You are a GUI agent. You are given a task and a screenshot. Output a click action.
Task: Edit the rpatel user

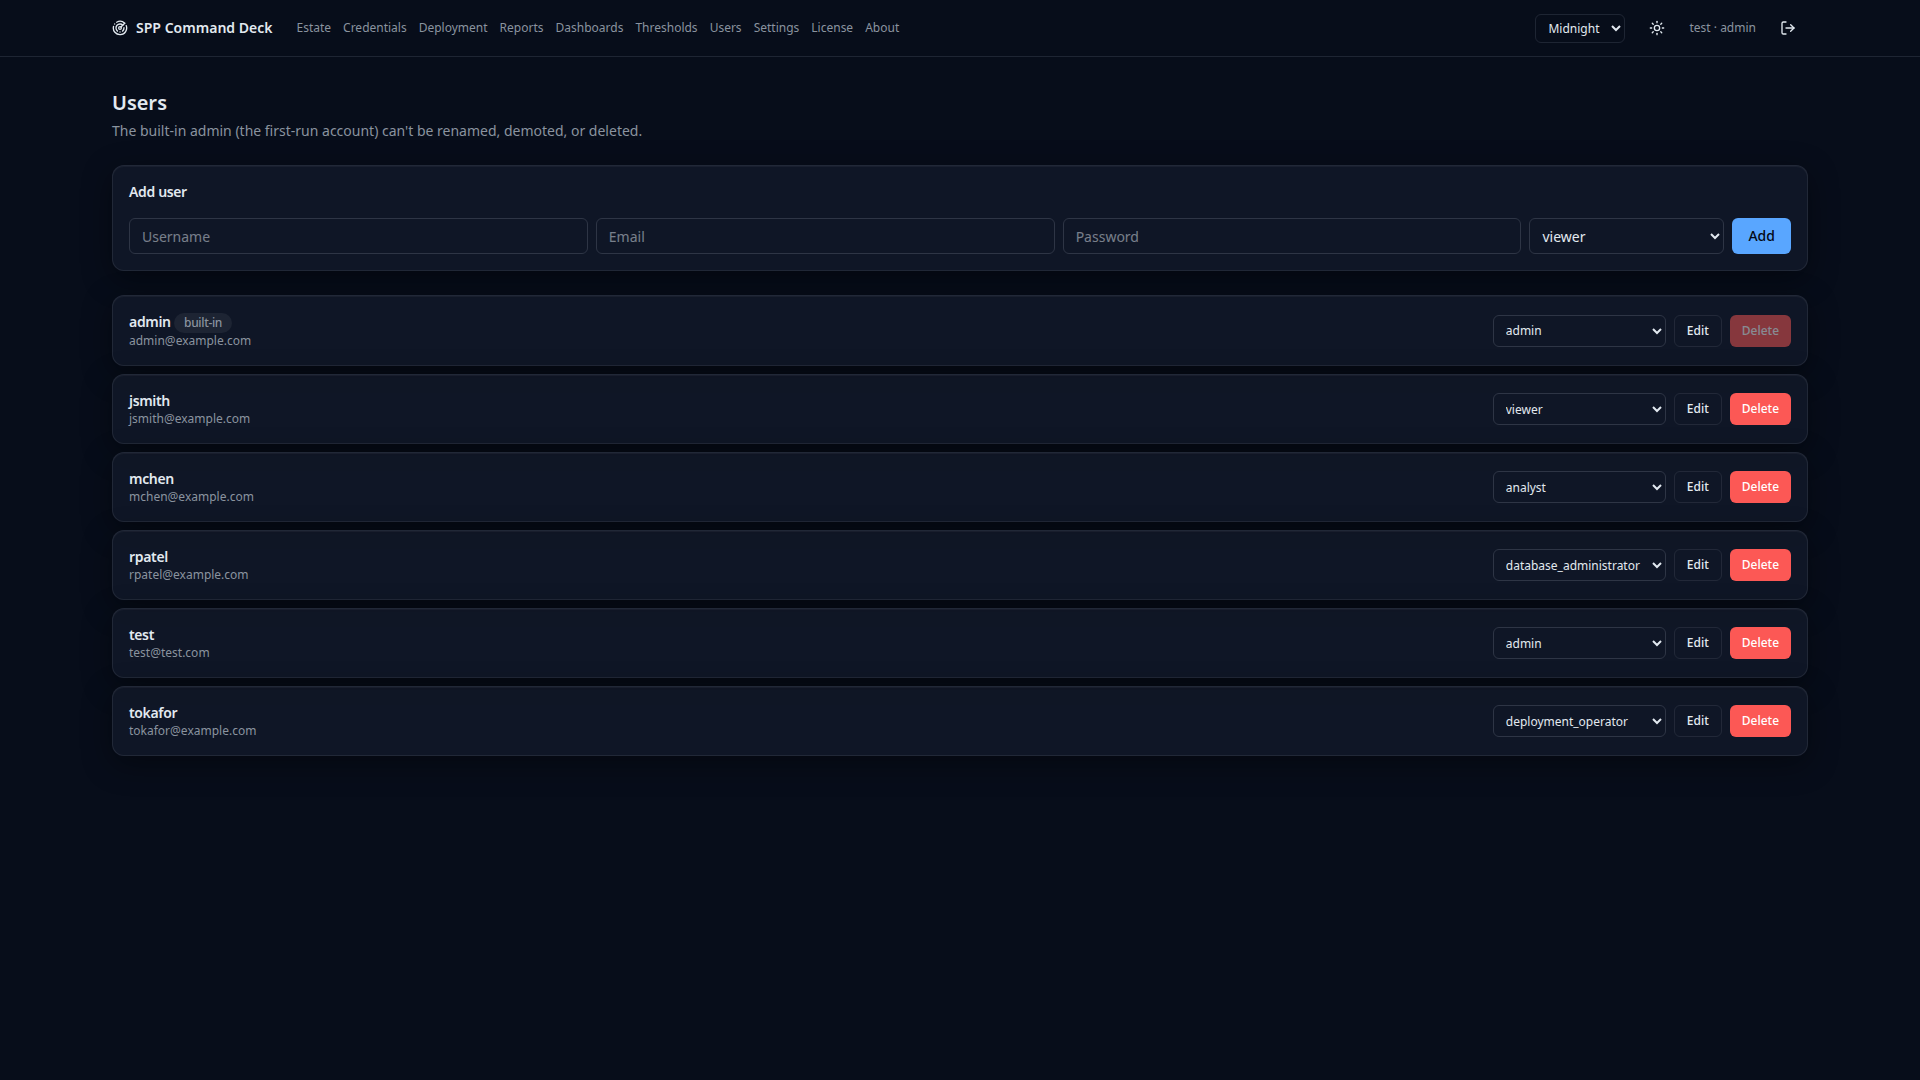click(x=1698, y=565)
